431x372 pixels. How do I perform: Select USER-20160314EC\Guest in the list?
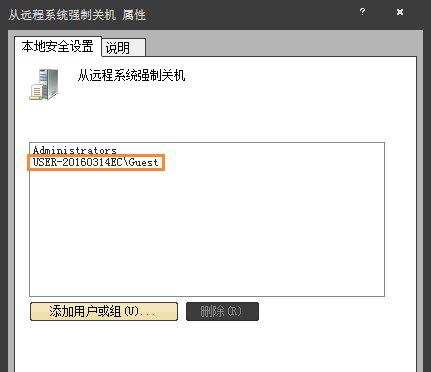pos(96,163)
